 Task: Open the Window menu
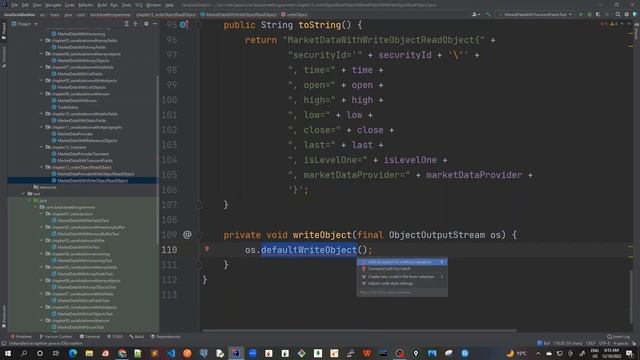(x=153, y=5)
